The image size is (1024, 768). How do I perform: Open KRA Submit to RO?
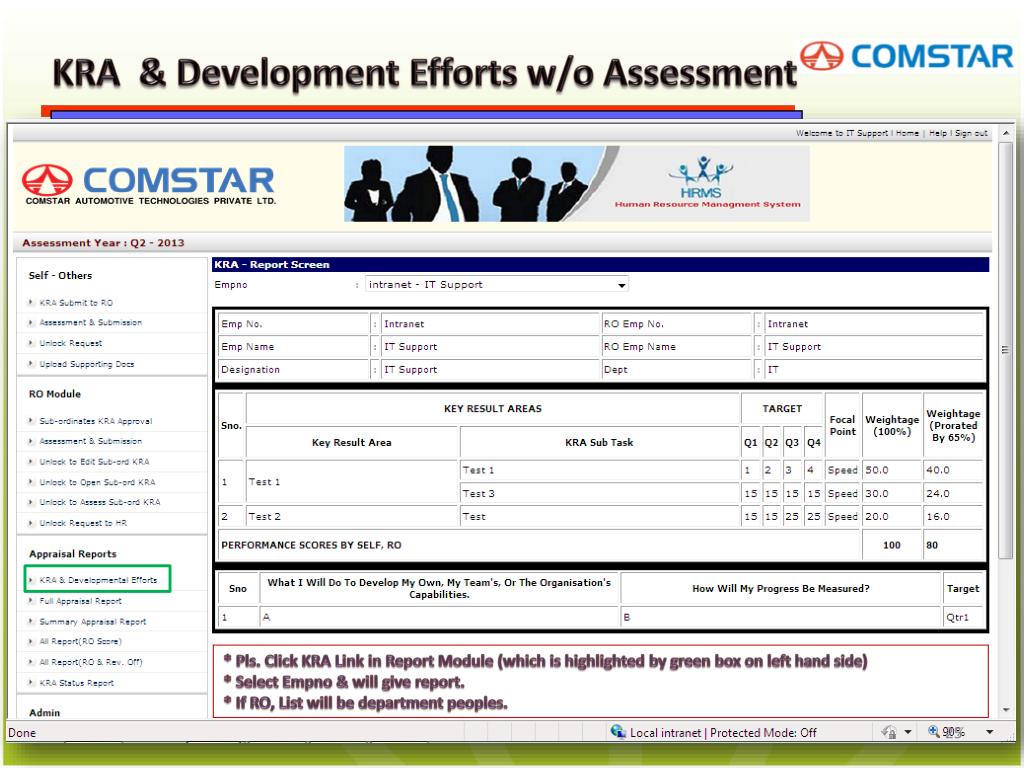click(76, 303)
